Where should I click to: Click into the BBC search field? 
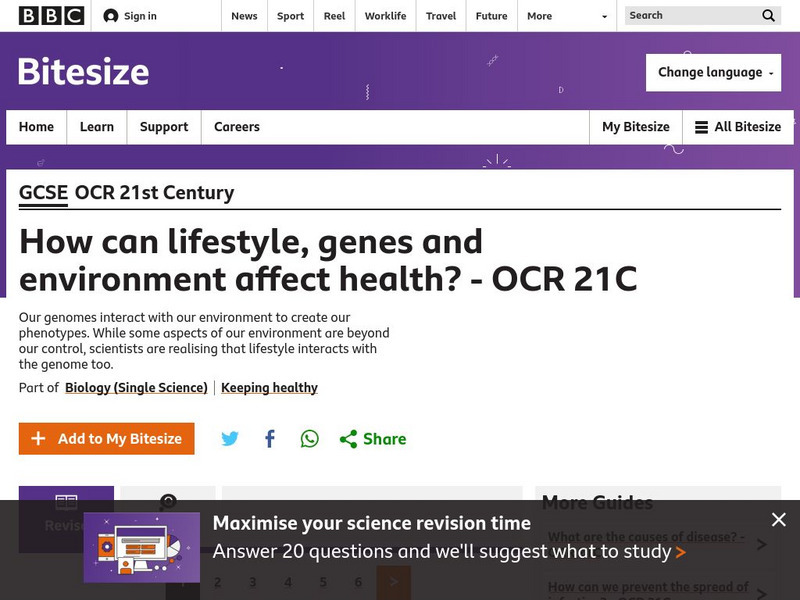(690, 16)
